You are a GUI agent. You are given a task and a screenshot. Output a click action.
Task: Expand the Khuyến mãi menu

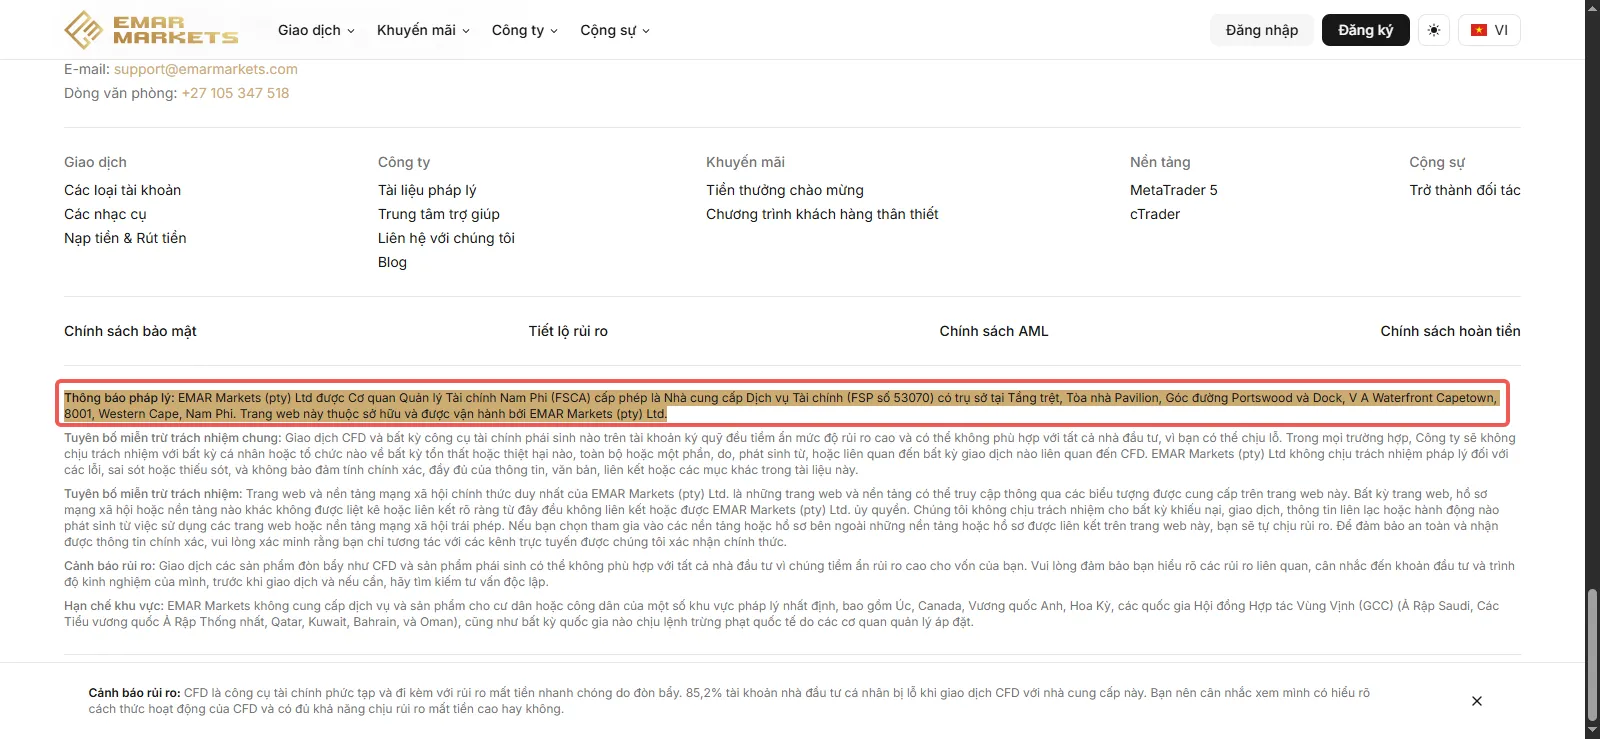click(x=423, y=30)
